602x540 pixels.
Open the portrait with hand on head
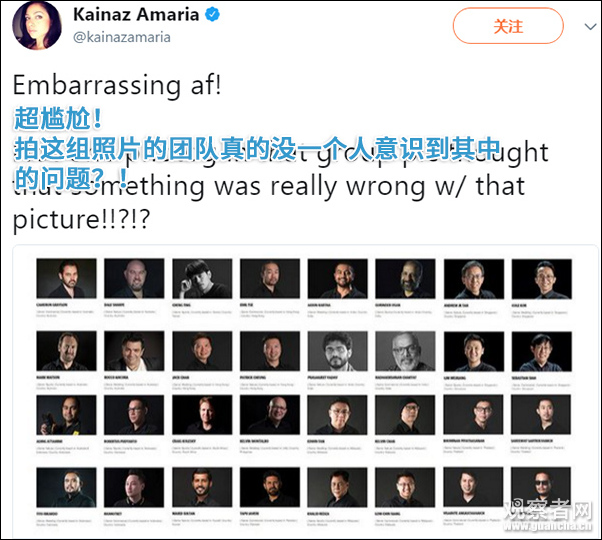pyautogui.click(x=202, y=279)
